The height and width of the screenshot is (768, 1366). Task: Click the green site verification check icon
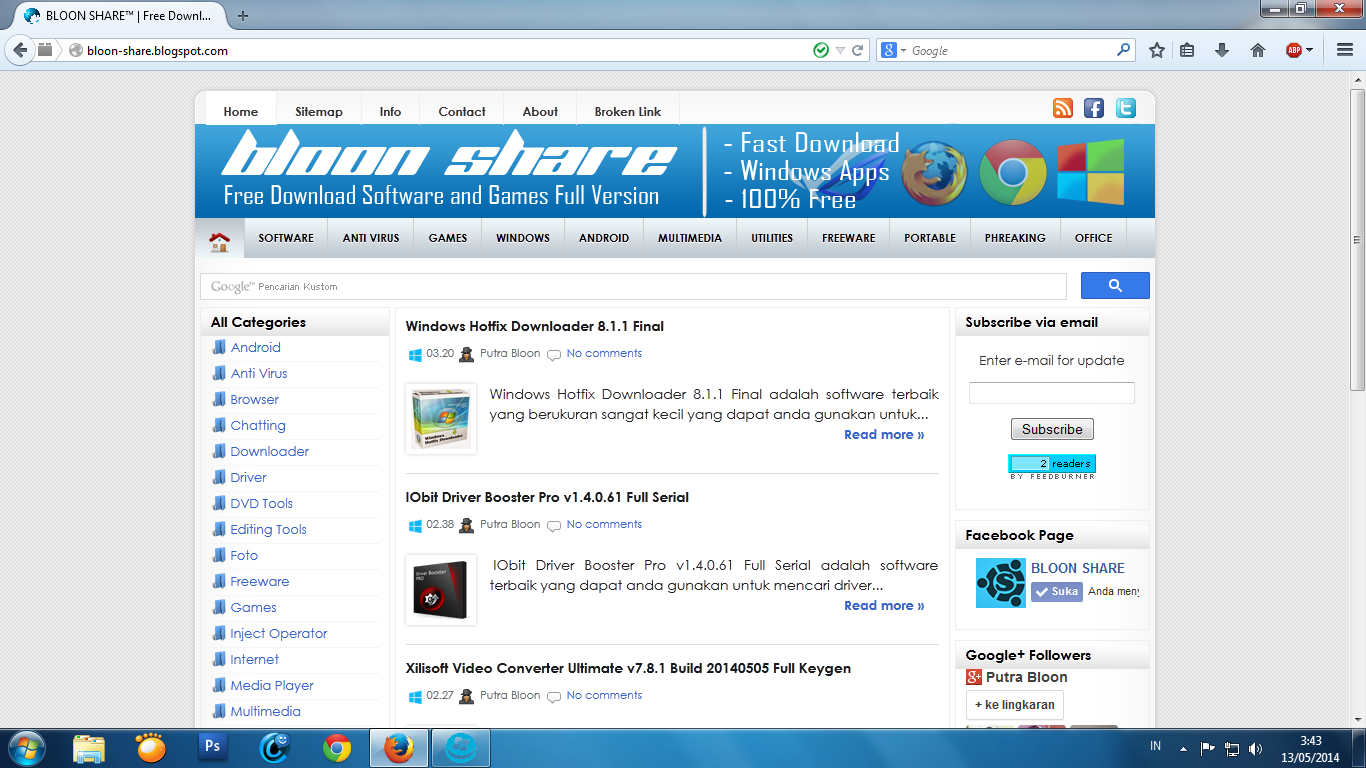tap(821, 50)
